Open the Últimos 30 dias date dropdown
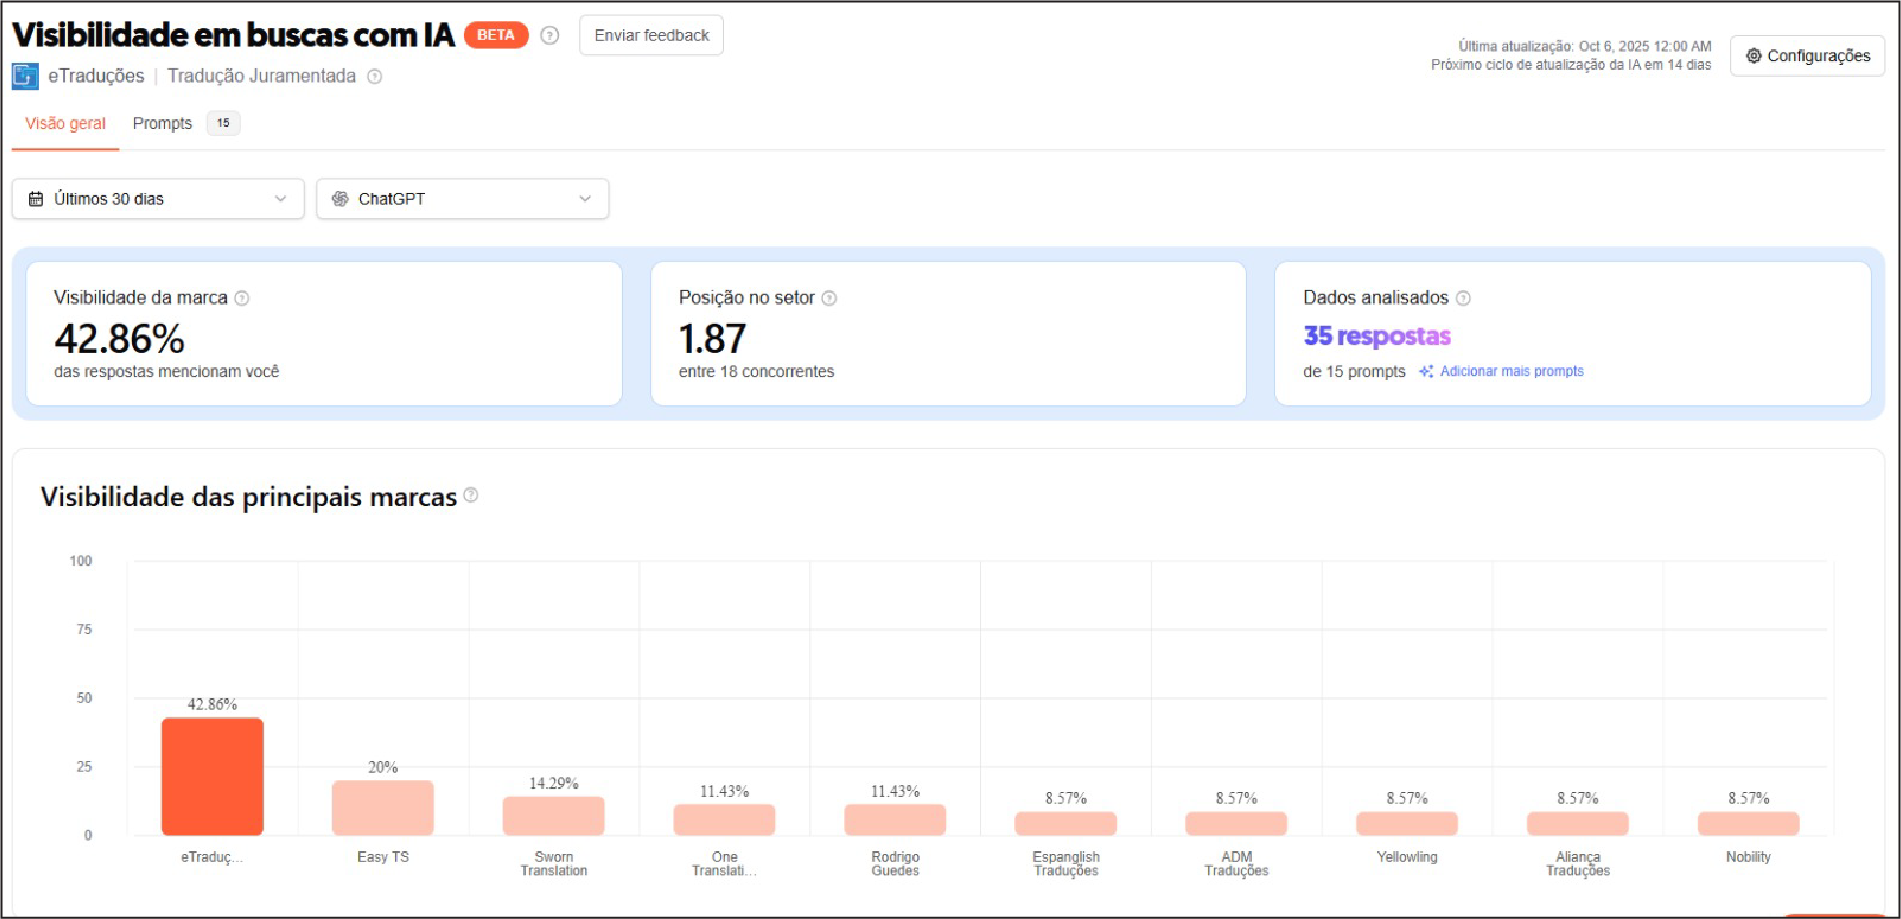This screenshot has width=1901, height=919. pos(158,199)
